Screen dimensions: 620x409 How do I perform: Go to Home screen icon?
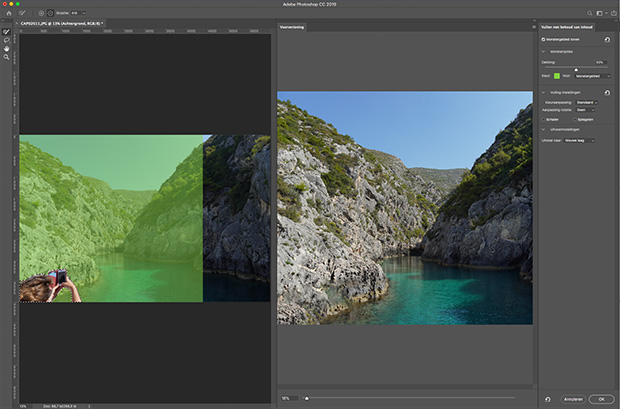click(x=9, y=13)
